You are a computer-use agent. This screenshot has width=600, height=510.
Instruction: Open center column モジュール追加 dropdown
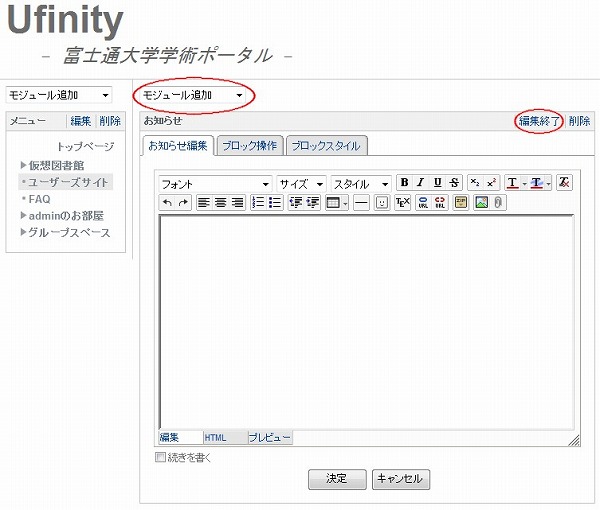(193, 95)
